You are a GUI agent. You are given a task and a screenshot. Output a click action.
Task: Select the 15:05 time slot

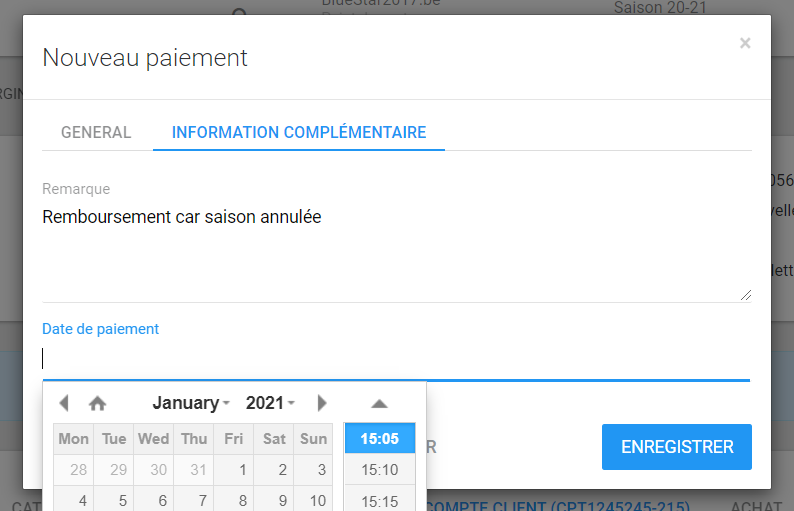tap(380, 438)
